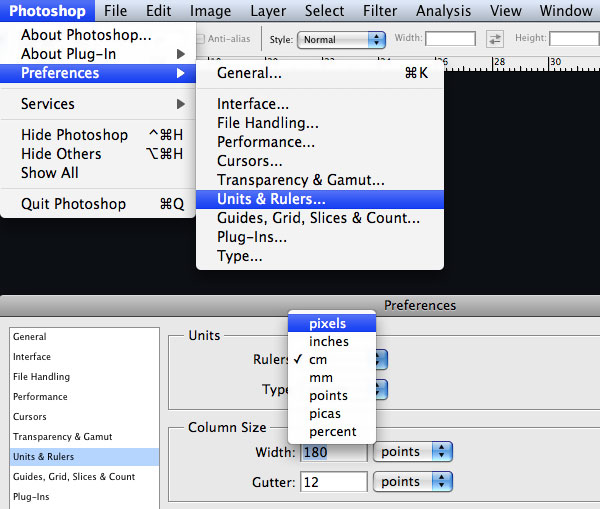This screenshot has width=600, height=509.
Task: Select cm in the Rulers unit list
Action: pyautogui.click(x=332, y=360)
